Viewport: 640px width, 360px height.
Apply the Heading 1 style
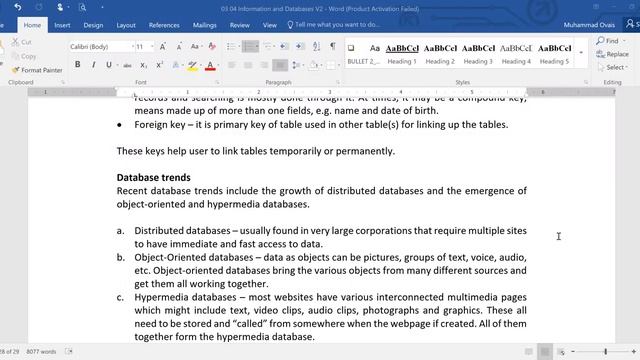point(402,54)
